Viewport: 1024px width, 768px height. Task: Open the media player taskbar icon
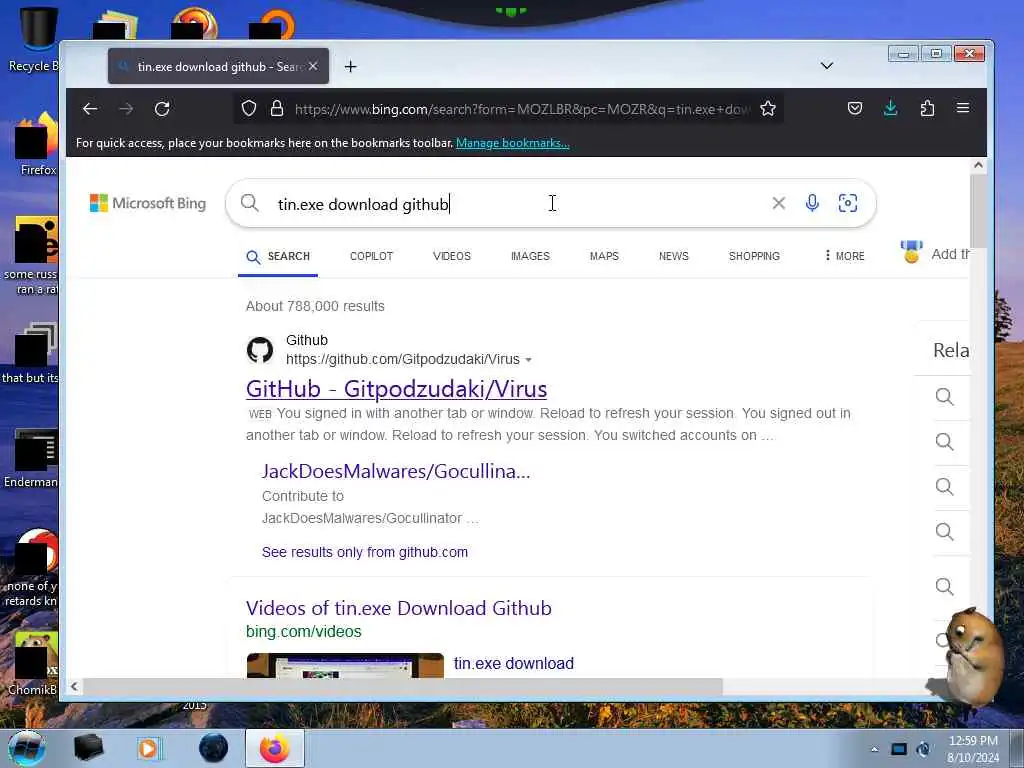pyautogui.click(x=149, y=748)
